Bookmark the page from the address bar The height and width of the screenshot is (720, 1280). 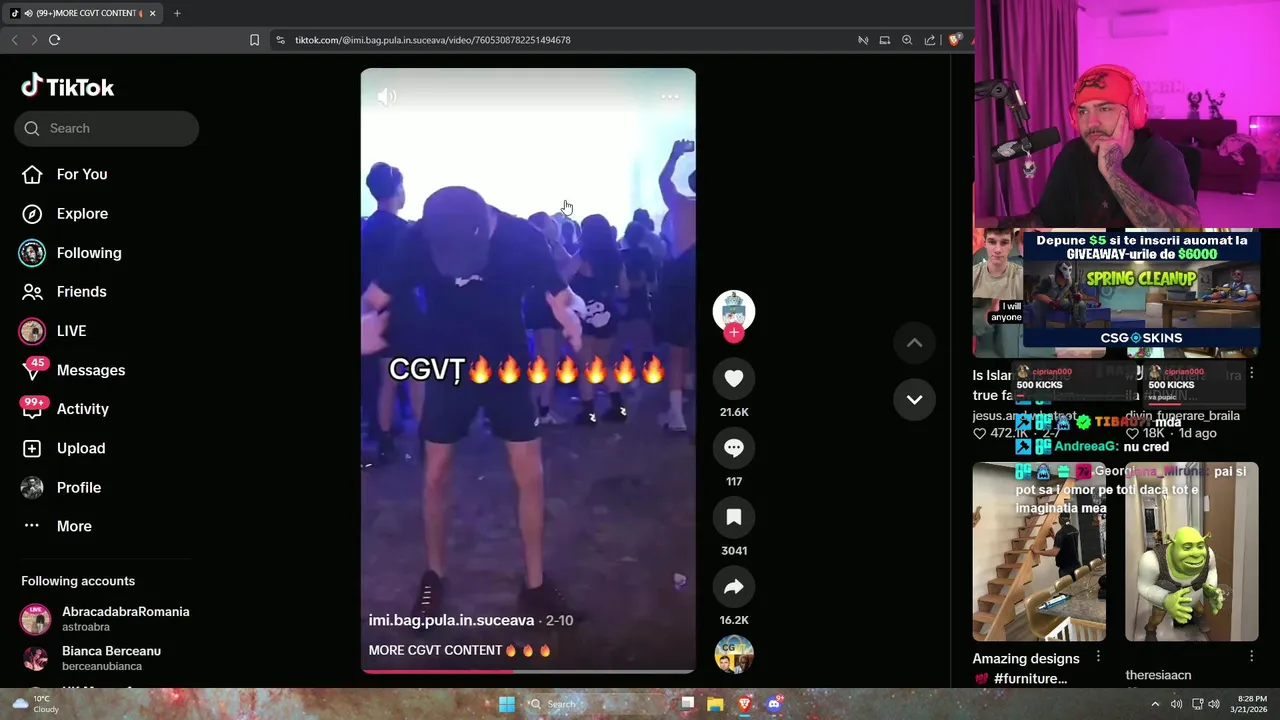point(254,40)
